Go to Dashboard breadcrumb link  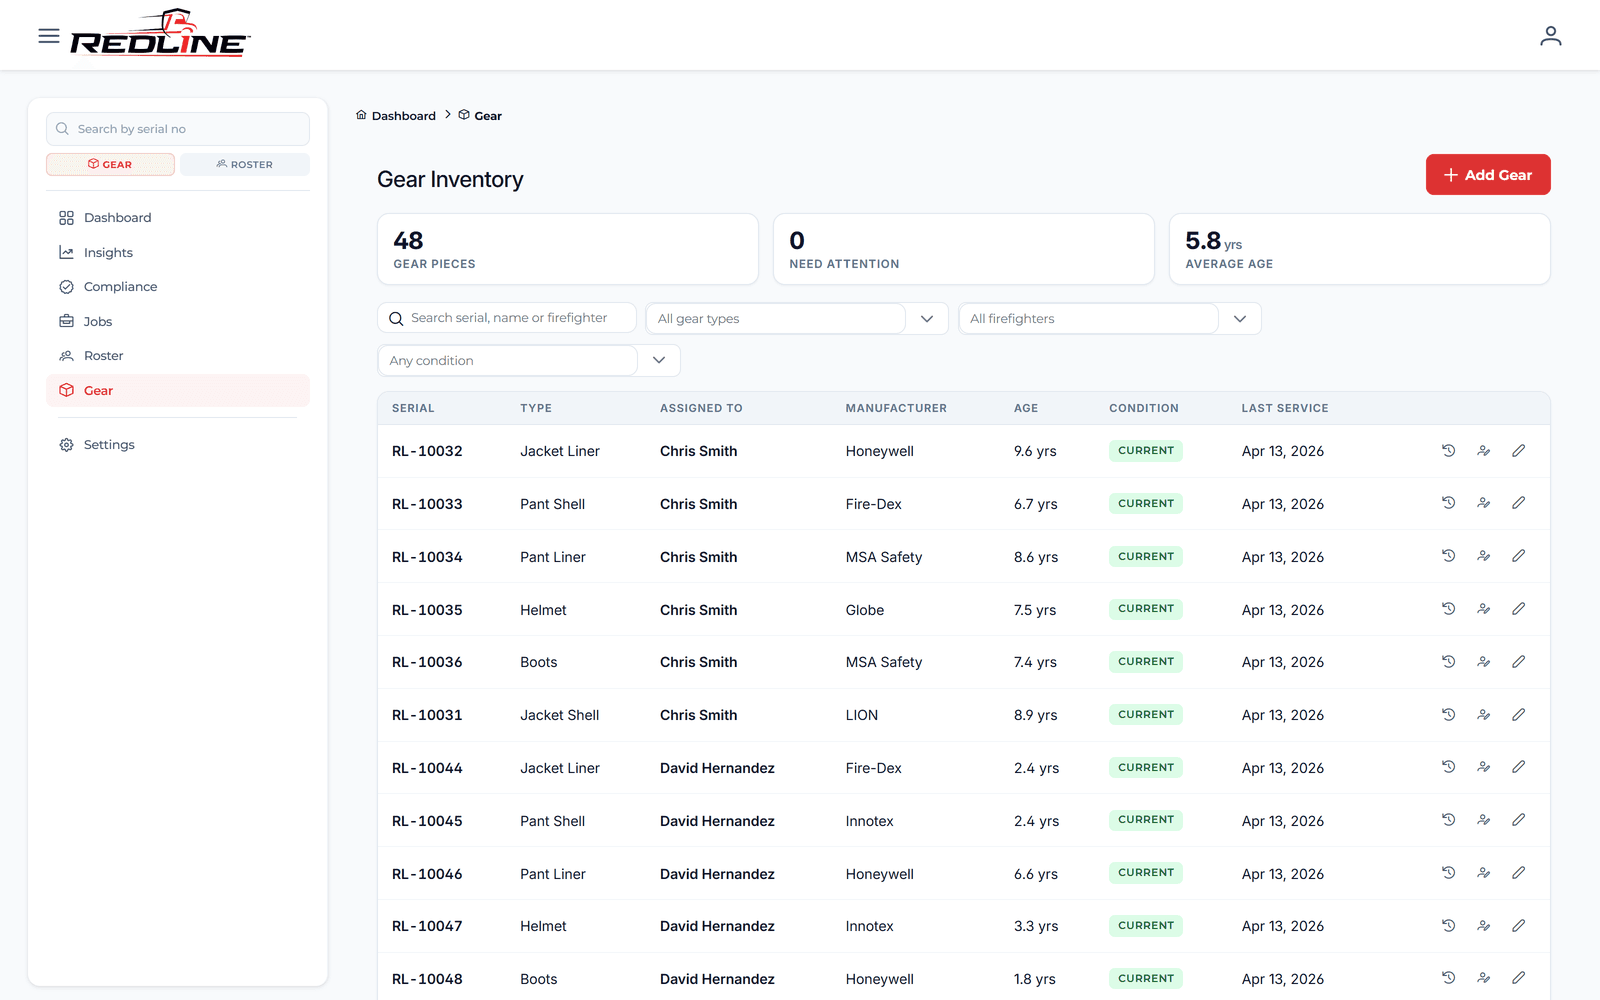pos(396,116)
